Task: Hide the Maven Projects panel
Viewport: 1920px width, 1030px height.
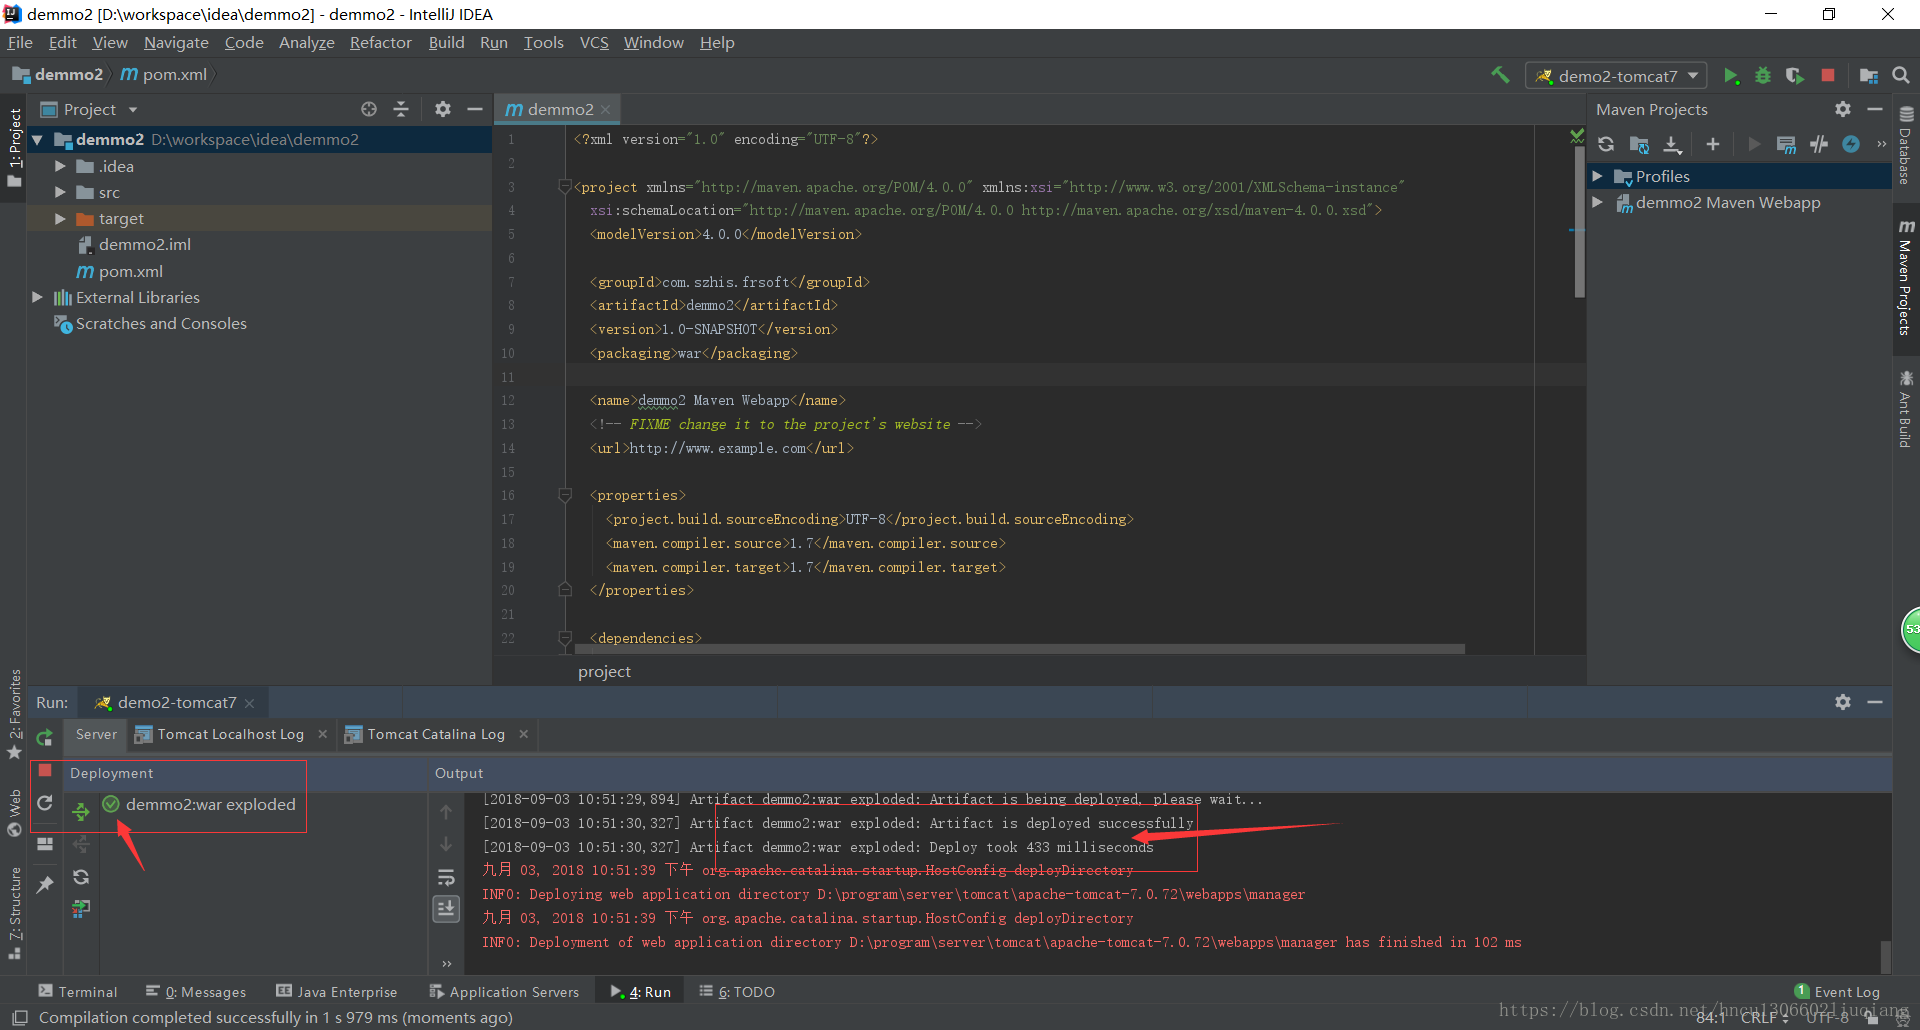Action: (x=1875, y=109)
